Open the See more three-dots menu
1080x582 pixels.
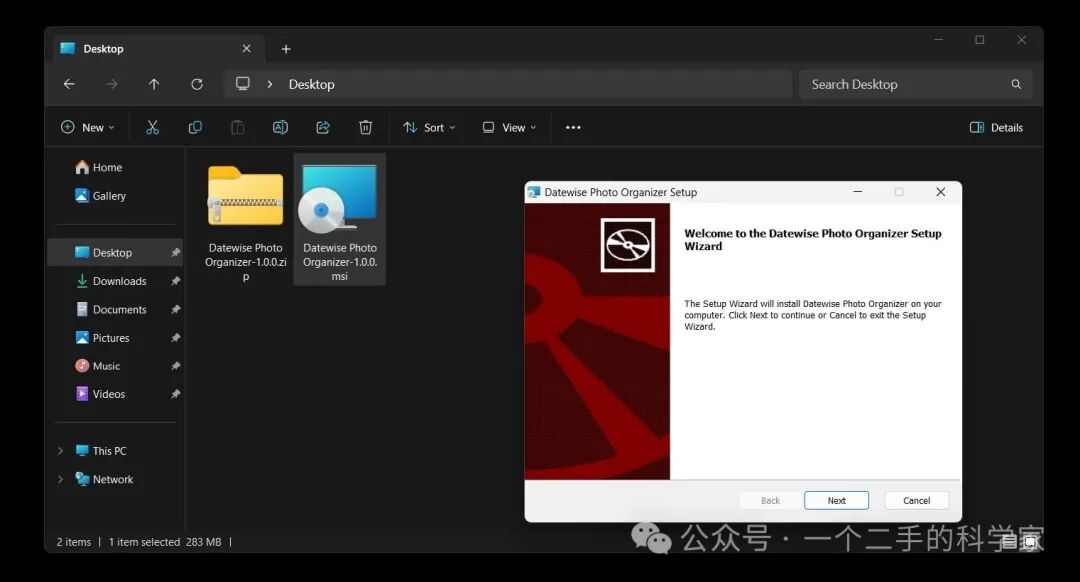coord(573,127)
